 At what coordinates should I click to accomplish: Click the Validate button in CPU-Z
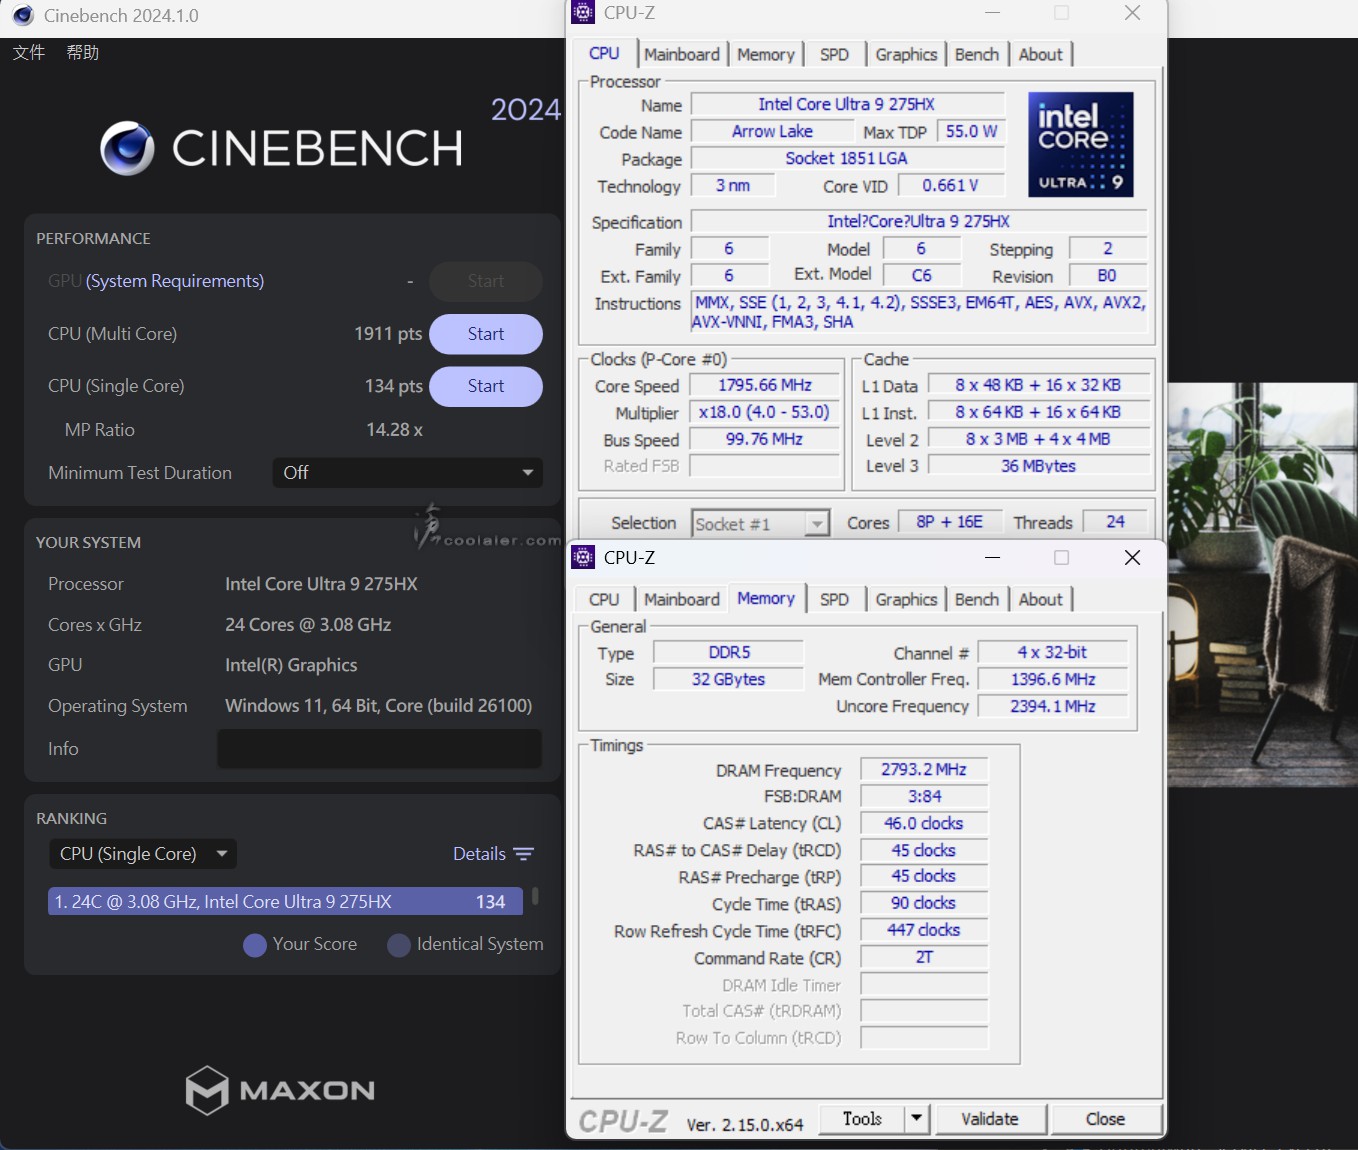coord(990,1119)
